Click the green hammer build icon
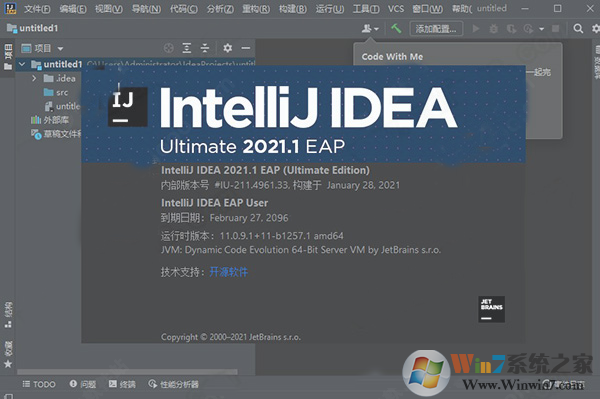The height and width of the screenshot is (399, 600). tap(396, 28)
